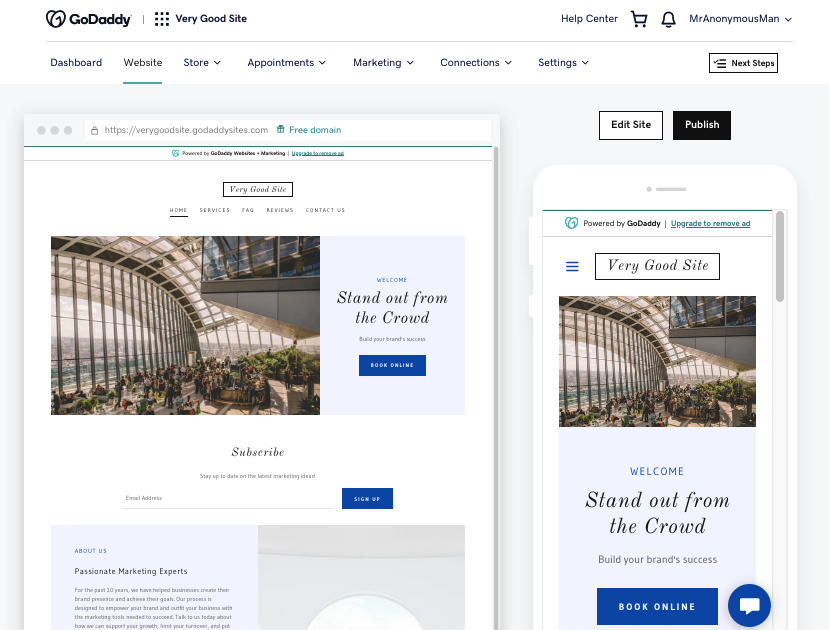Image resolution: width=829 pixels, height=630 pixels.
Task: Open the Next Steps button
Action: [x=743, y=63]
